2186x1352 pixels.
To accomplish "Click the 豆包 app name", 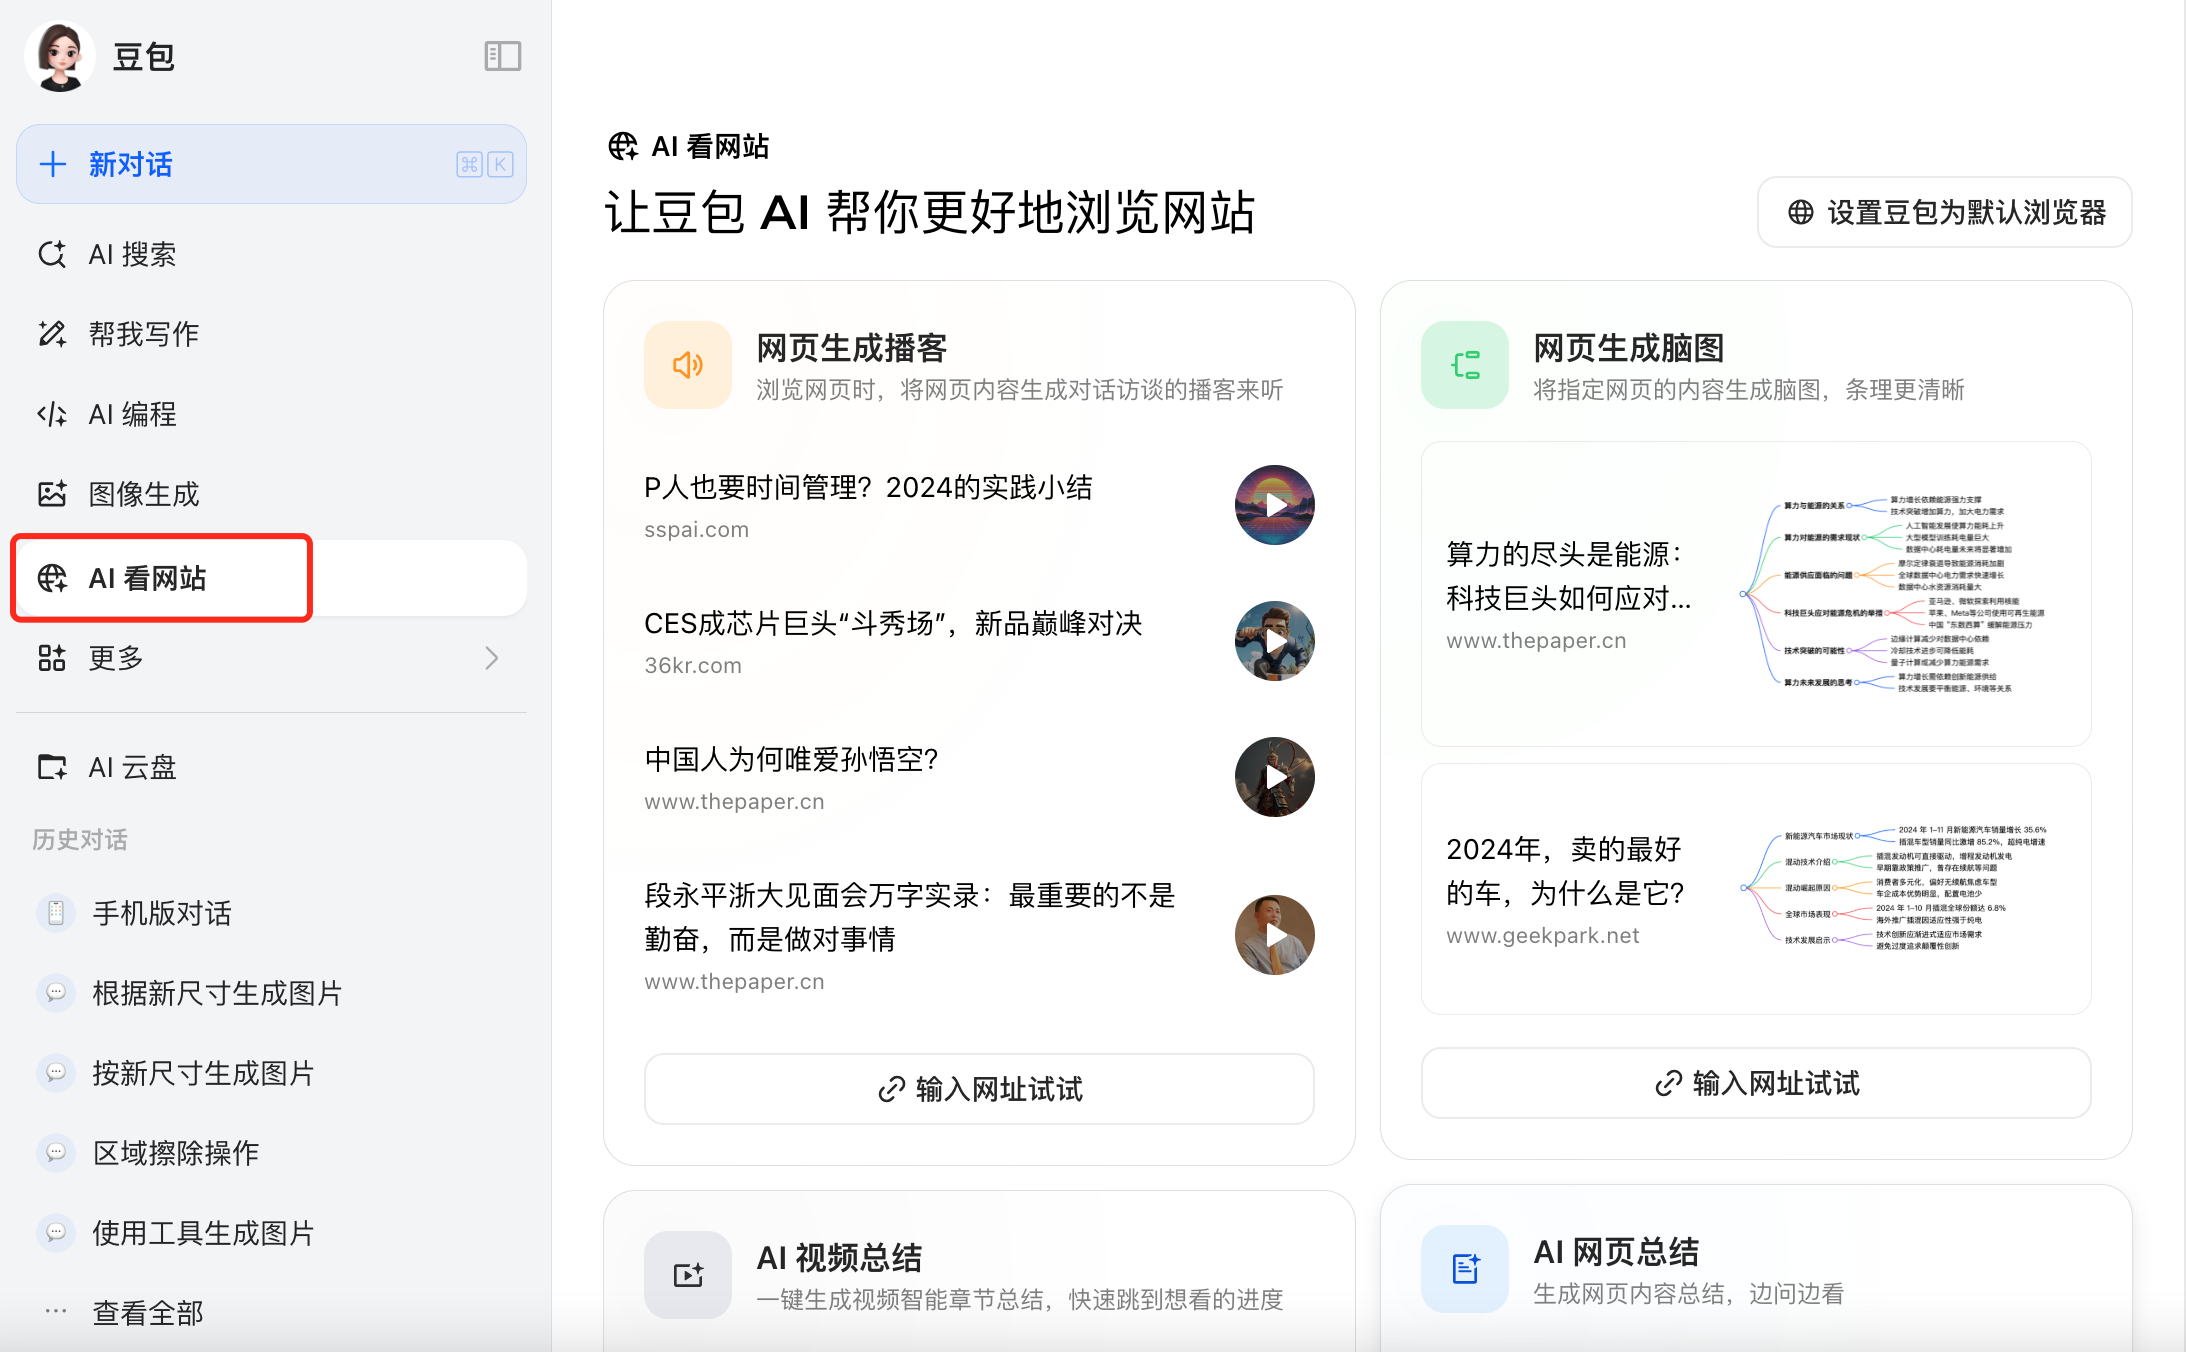I will tap(144, 57).
